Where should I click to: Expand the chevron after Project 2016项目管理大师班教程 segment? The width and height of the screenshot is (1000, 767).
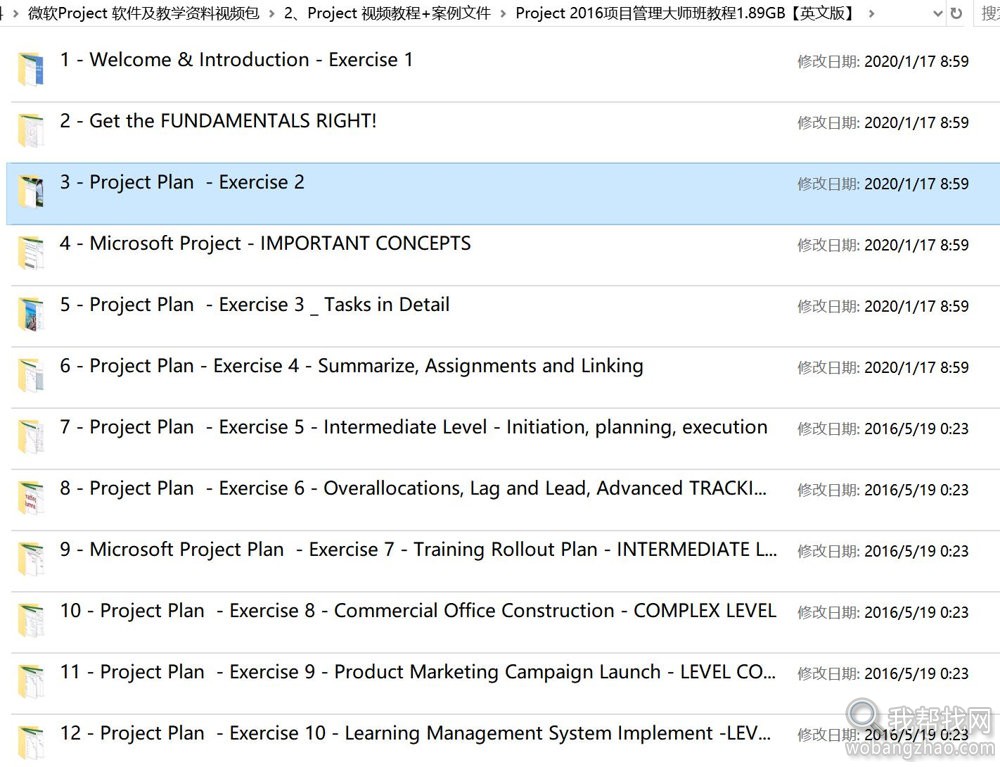point(871,13)
